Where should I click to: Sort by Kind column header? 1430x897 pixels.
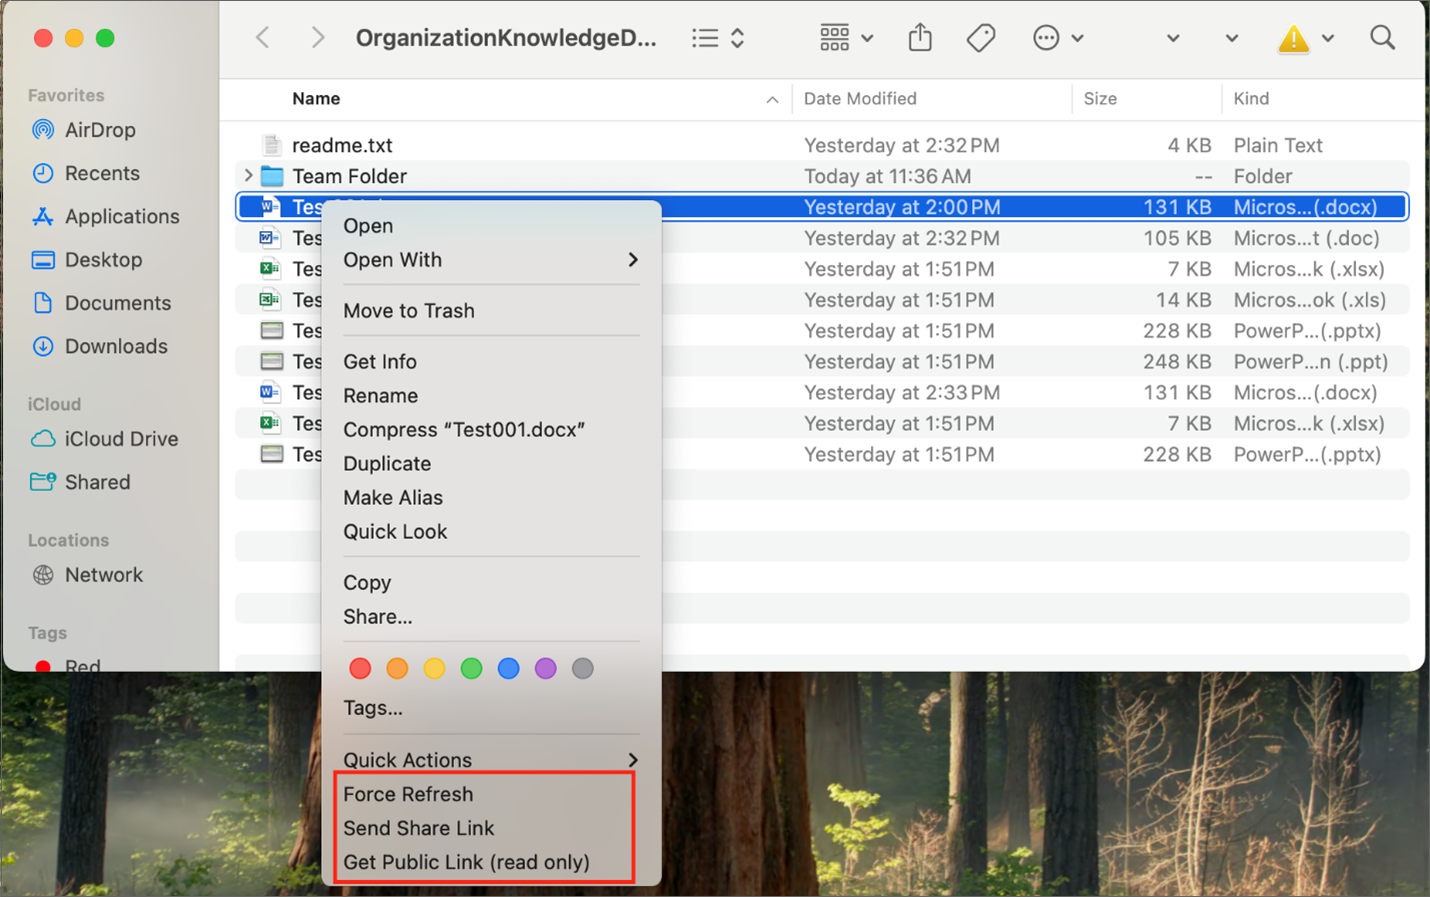coord(1251,99)
